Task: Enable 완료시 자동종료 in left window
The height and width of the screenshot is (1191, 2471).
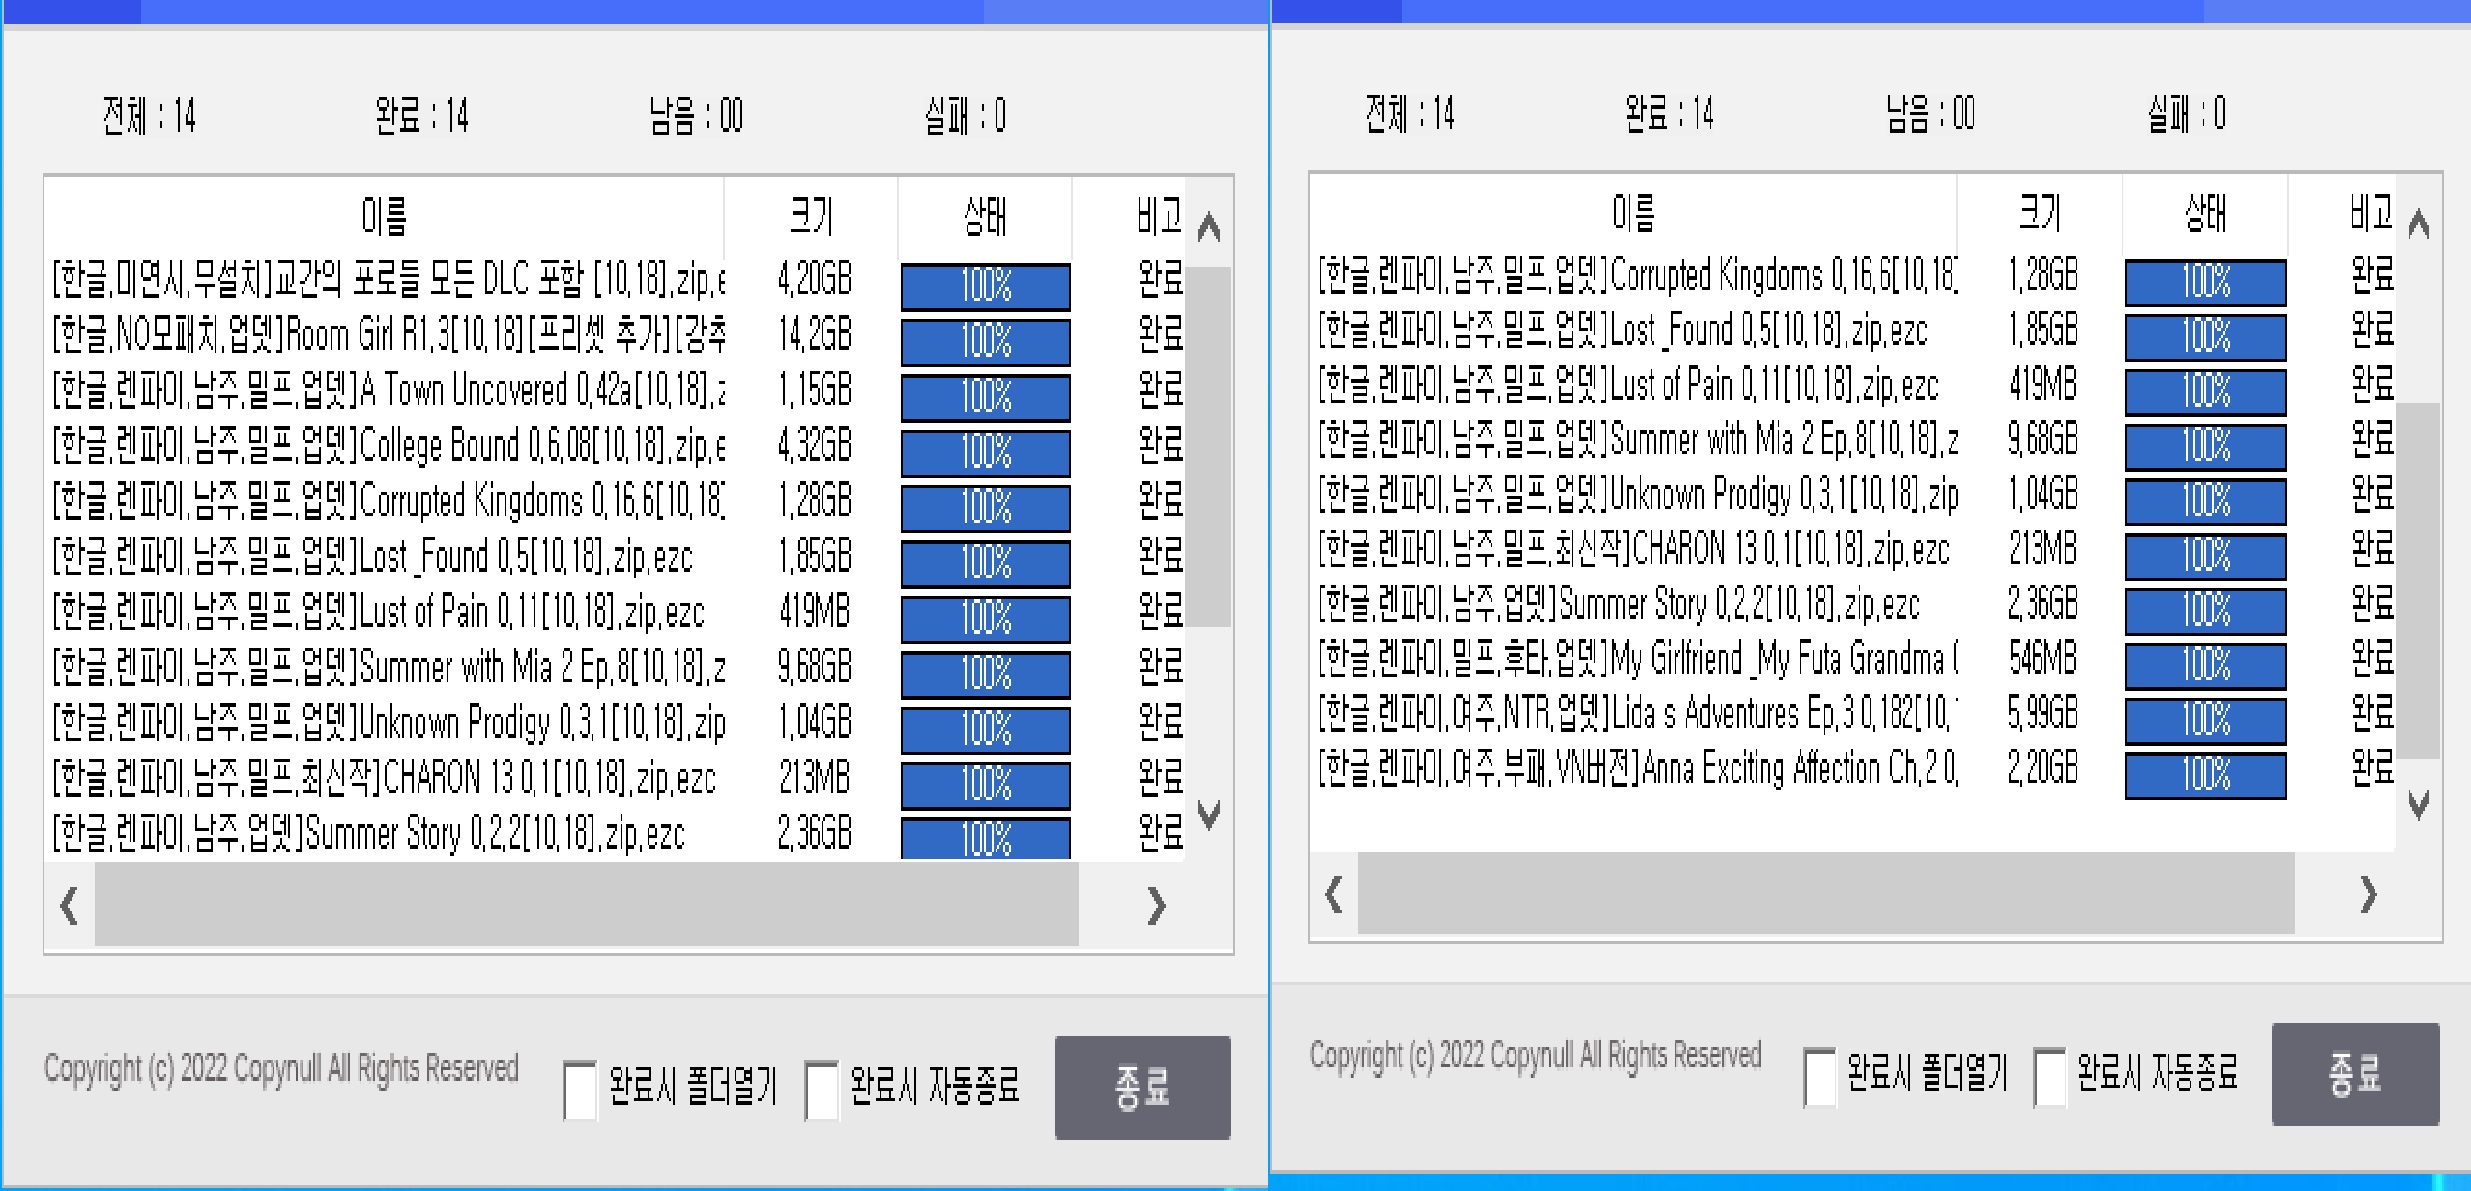Action: coord(821,1089)
